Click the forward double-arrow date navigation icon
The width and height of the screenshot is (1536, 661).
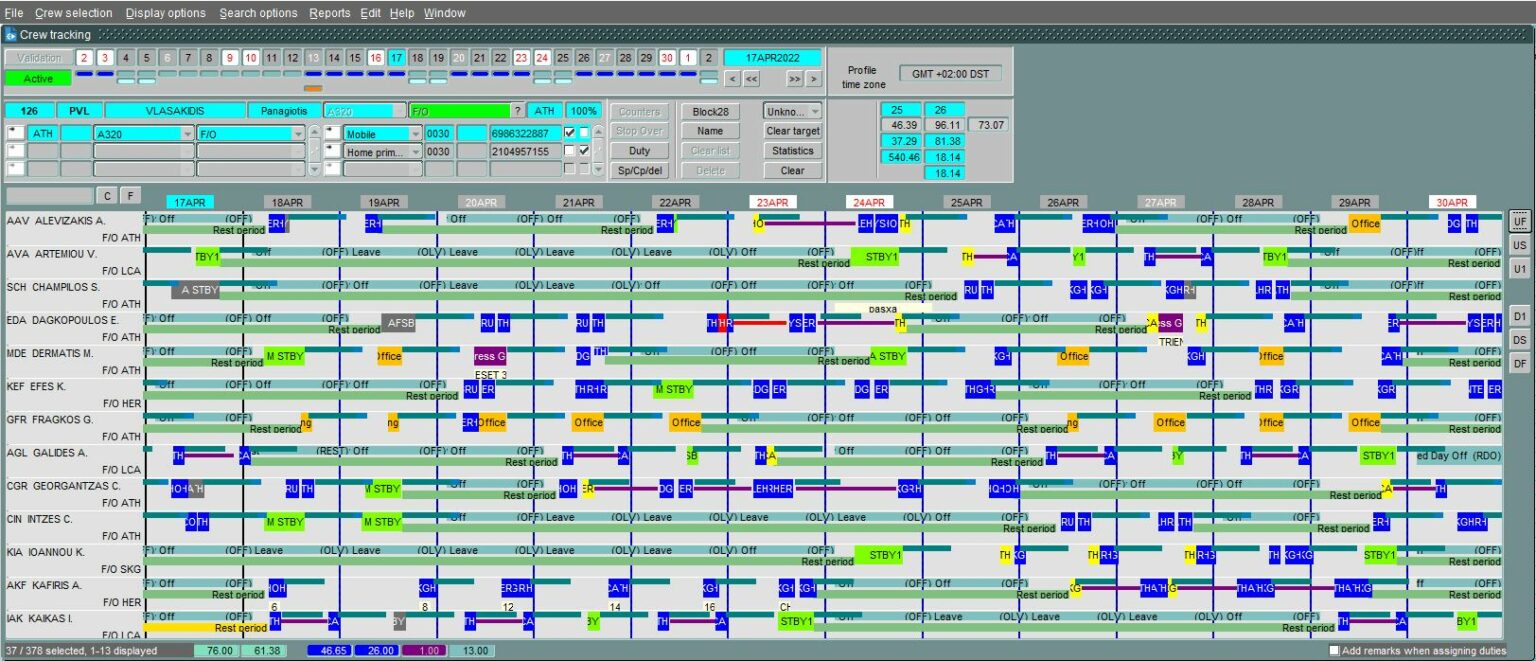(x=795, y=79)
